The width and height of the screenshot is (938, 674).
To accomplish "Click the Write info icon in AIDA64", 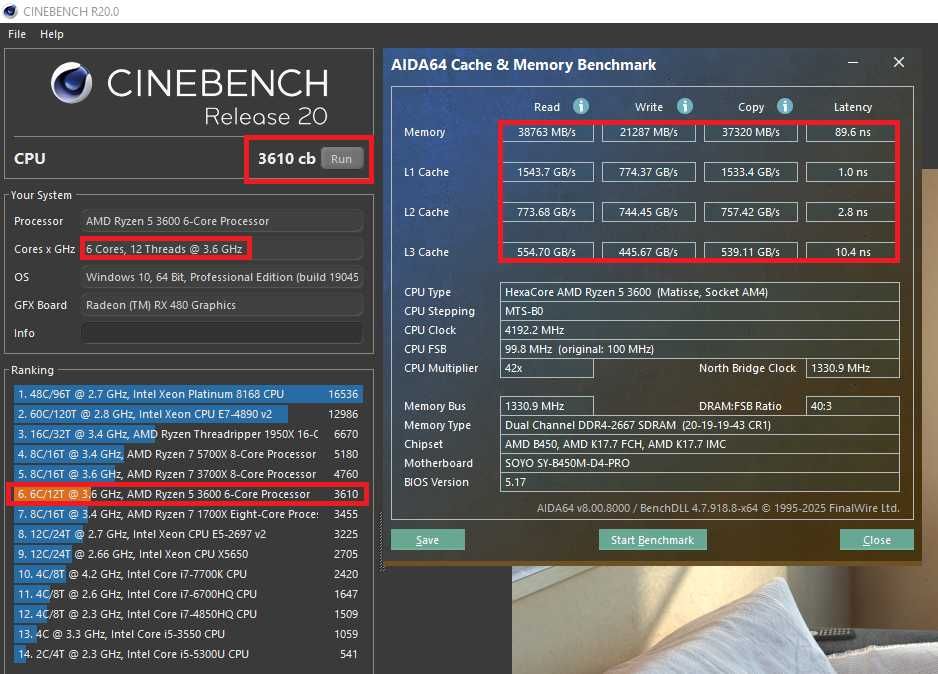I will [684, 106].
